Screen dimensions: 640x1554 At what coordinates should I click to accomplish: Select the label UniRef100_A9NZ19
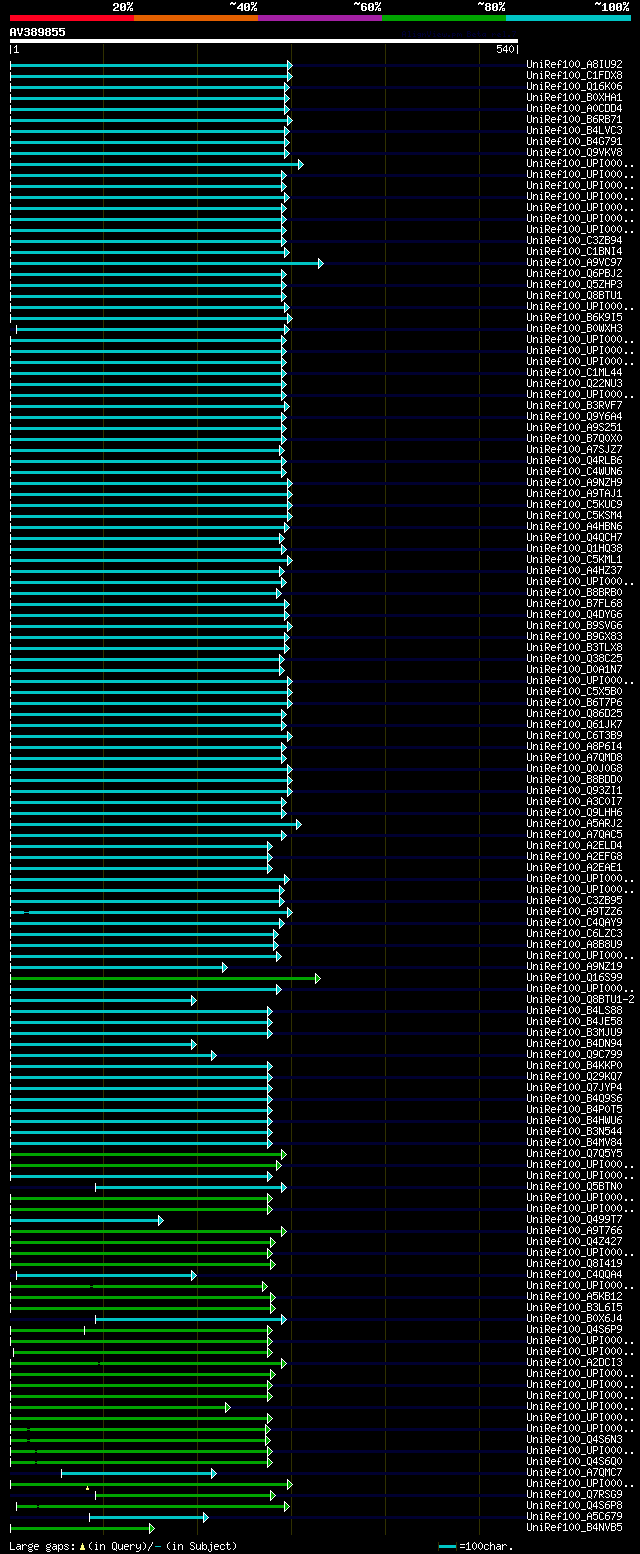574,966
